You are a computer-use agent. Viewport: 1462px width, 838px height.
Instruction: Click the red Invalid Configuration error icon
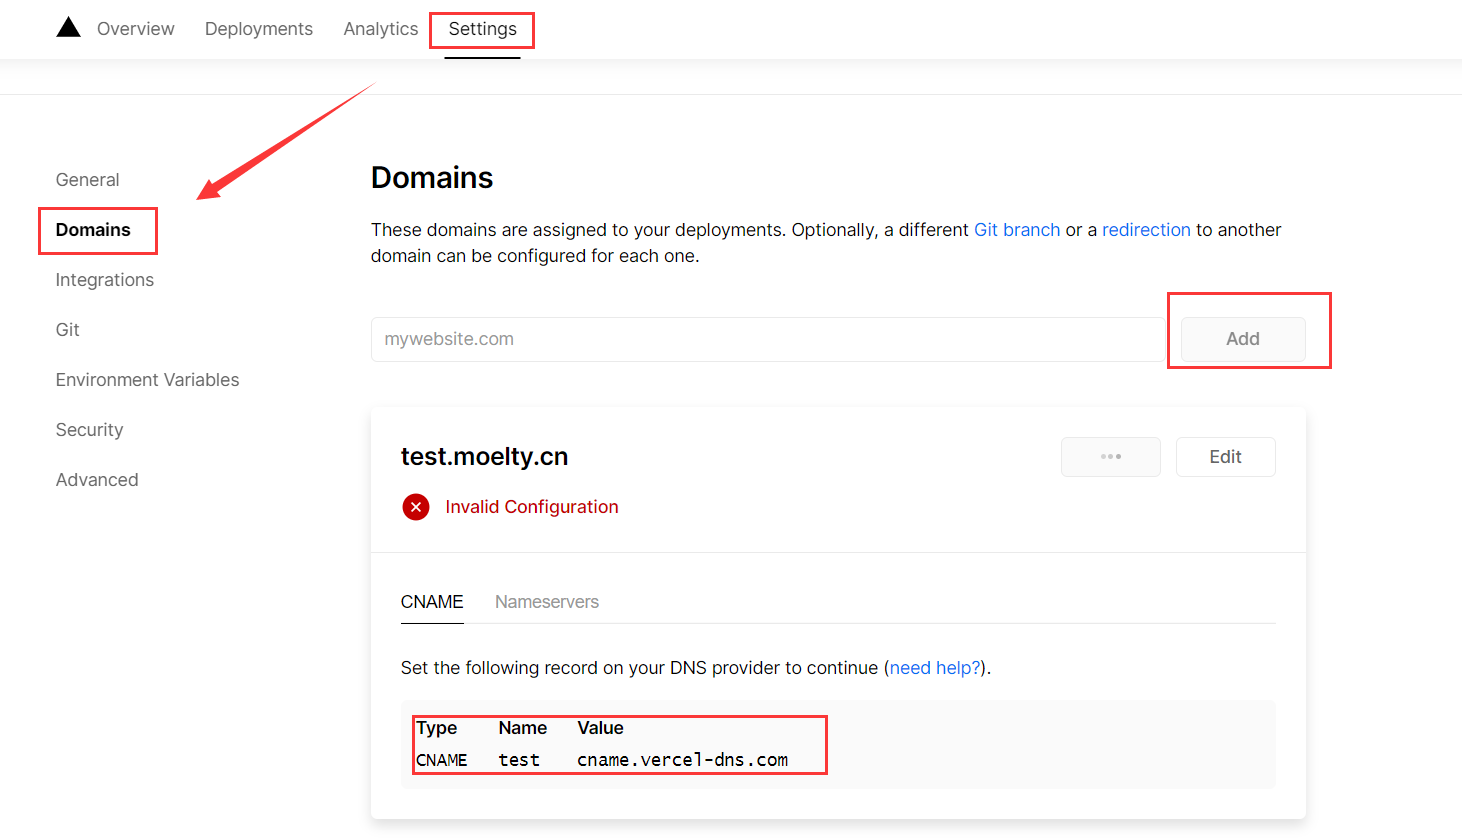tap(416, 507)
